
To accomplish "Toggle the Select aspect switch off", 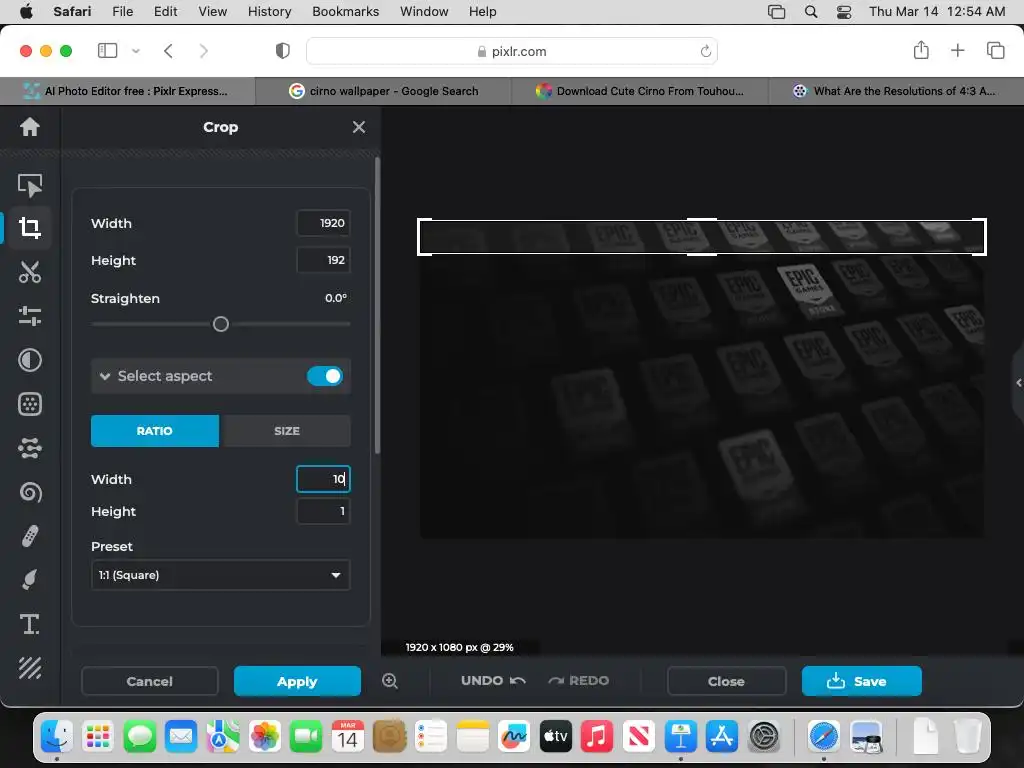I will (325, 376).
